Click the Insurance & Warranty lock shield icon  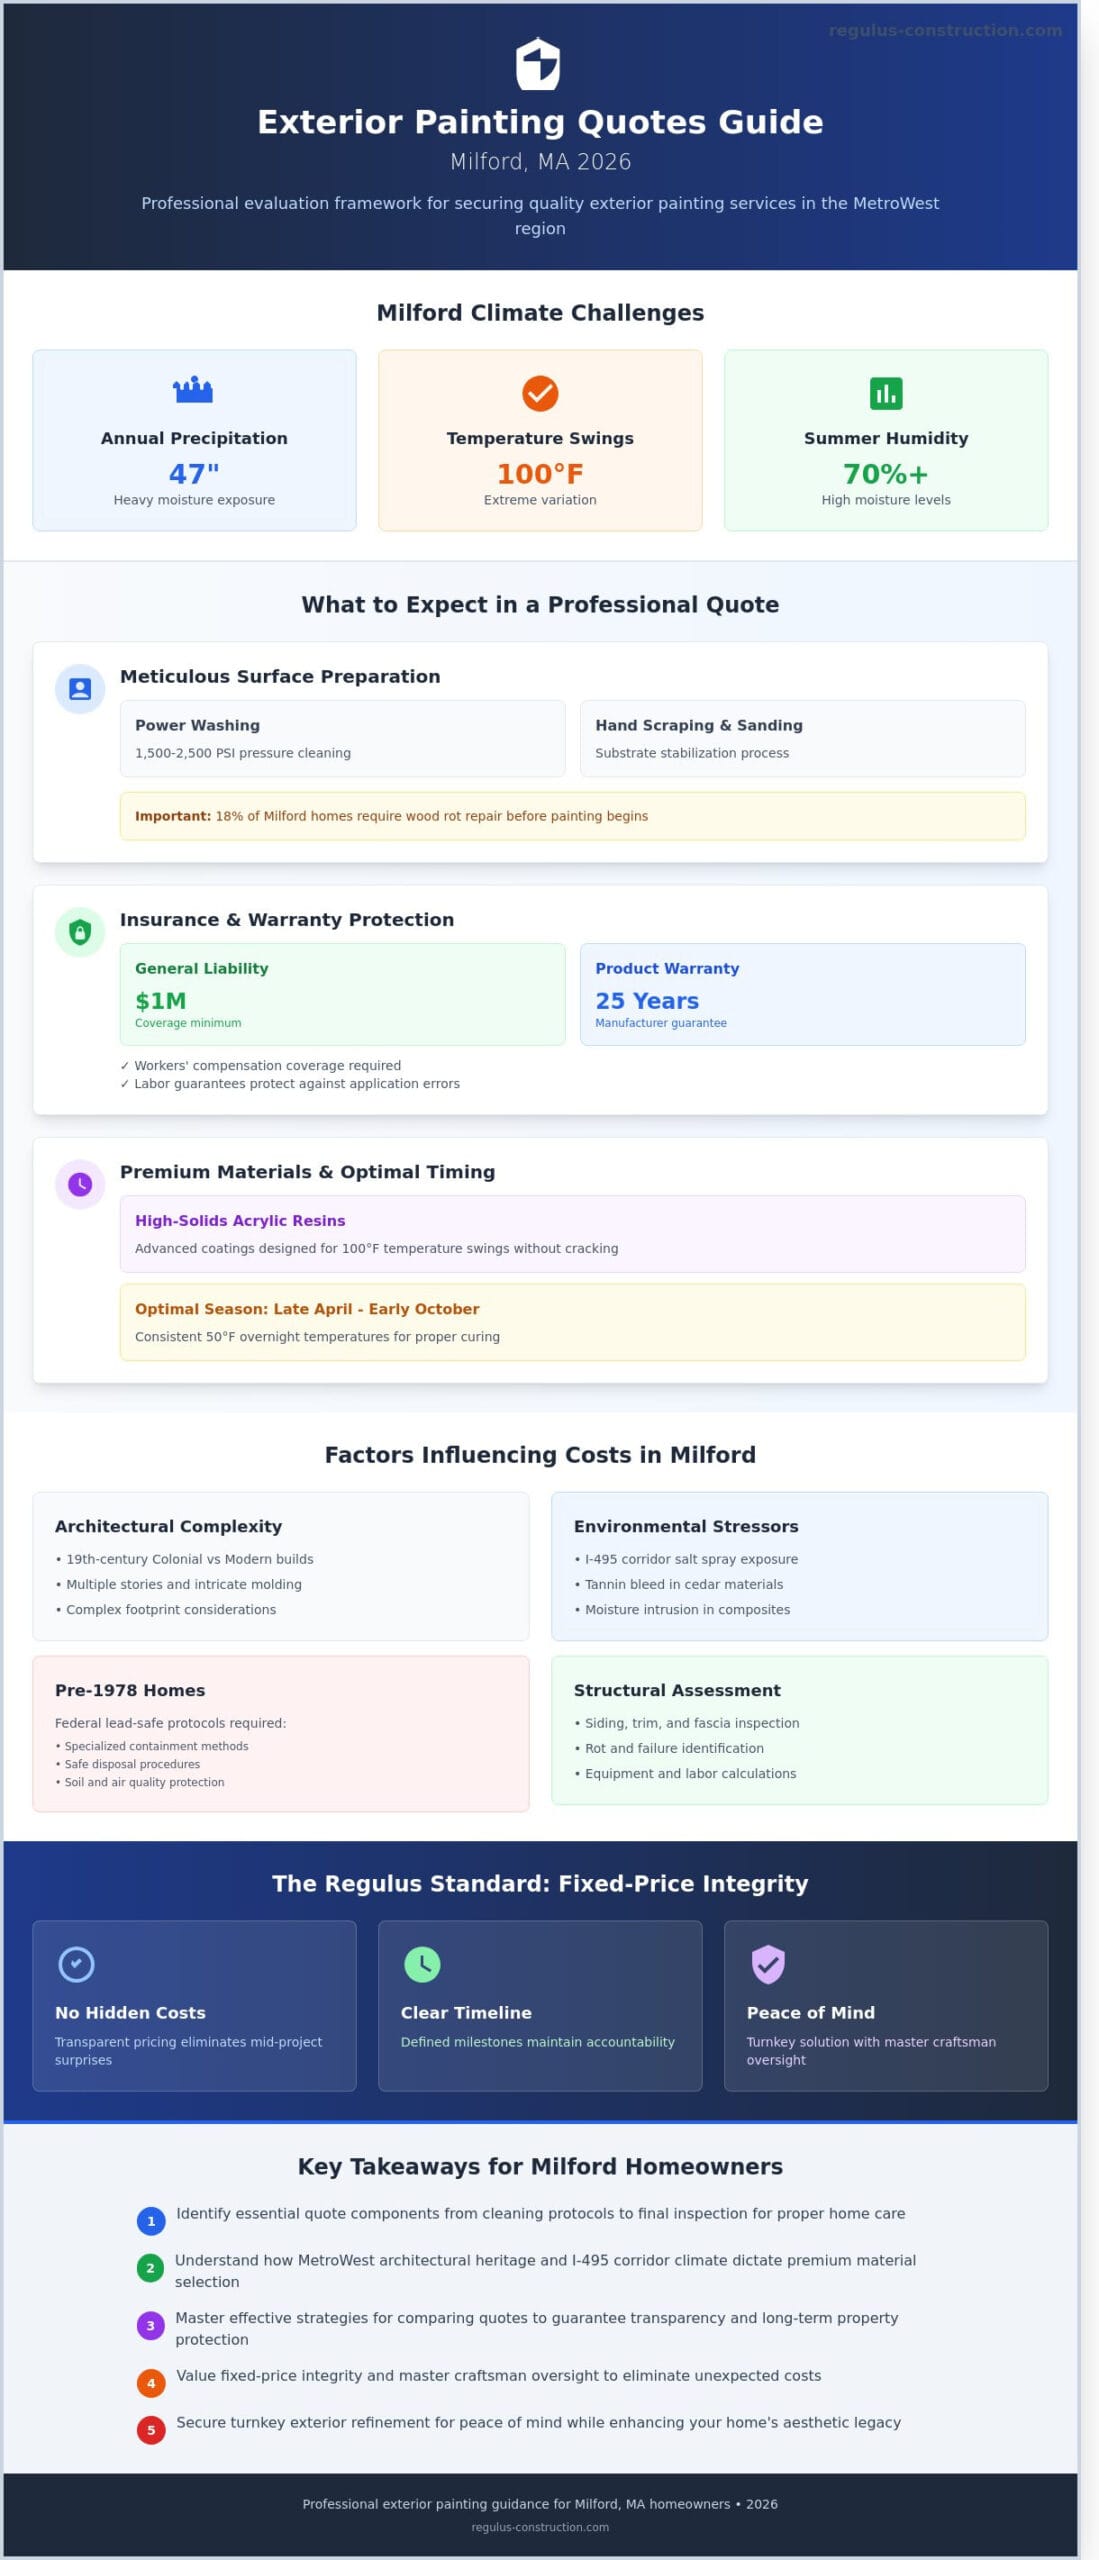click(x=80, y=932)
